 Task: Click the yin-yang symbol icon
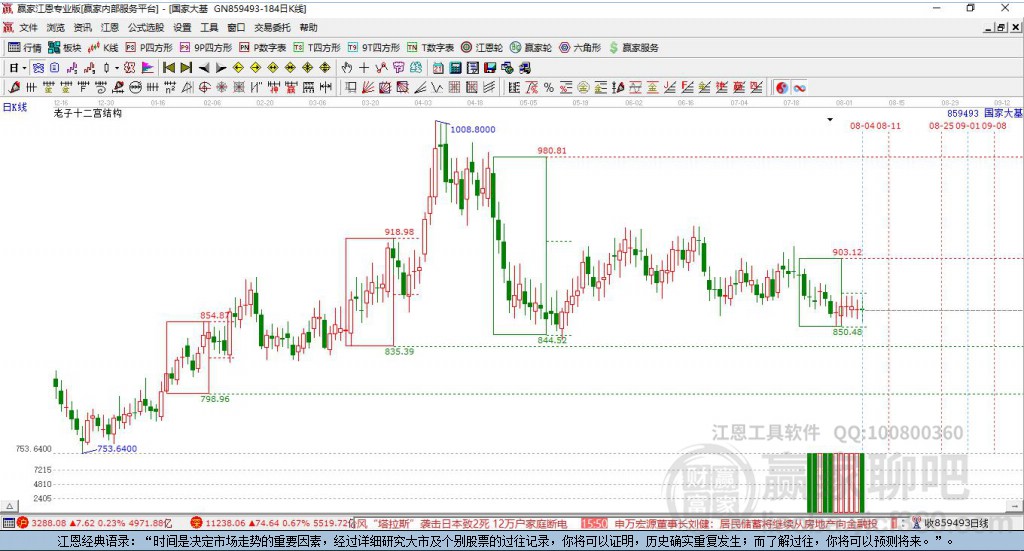[x=782, y=87]
